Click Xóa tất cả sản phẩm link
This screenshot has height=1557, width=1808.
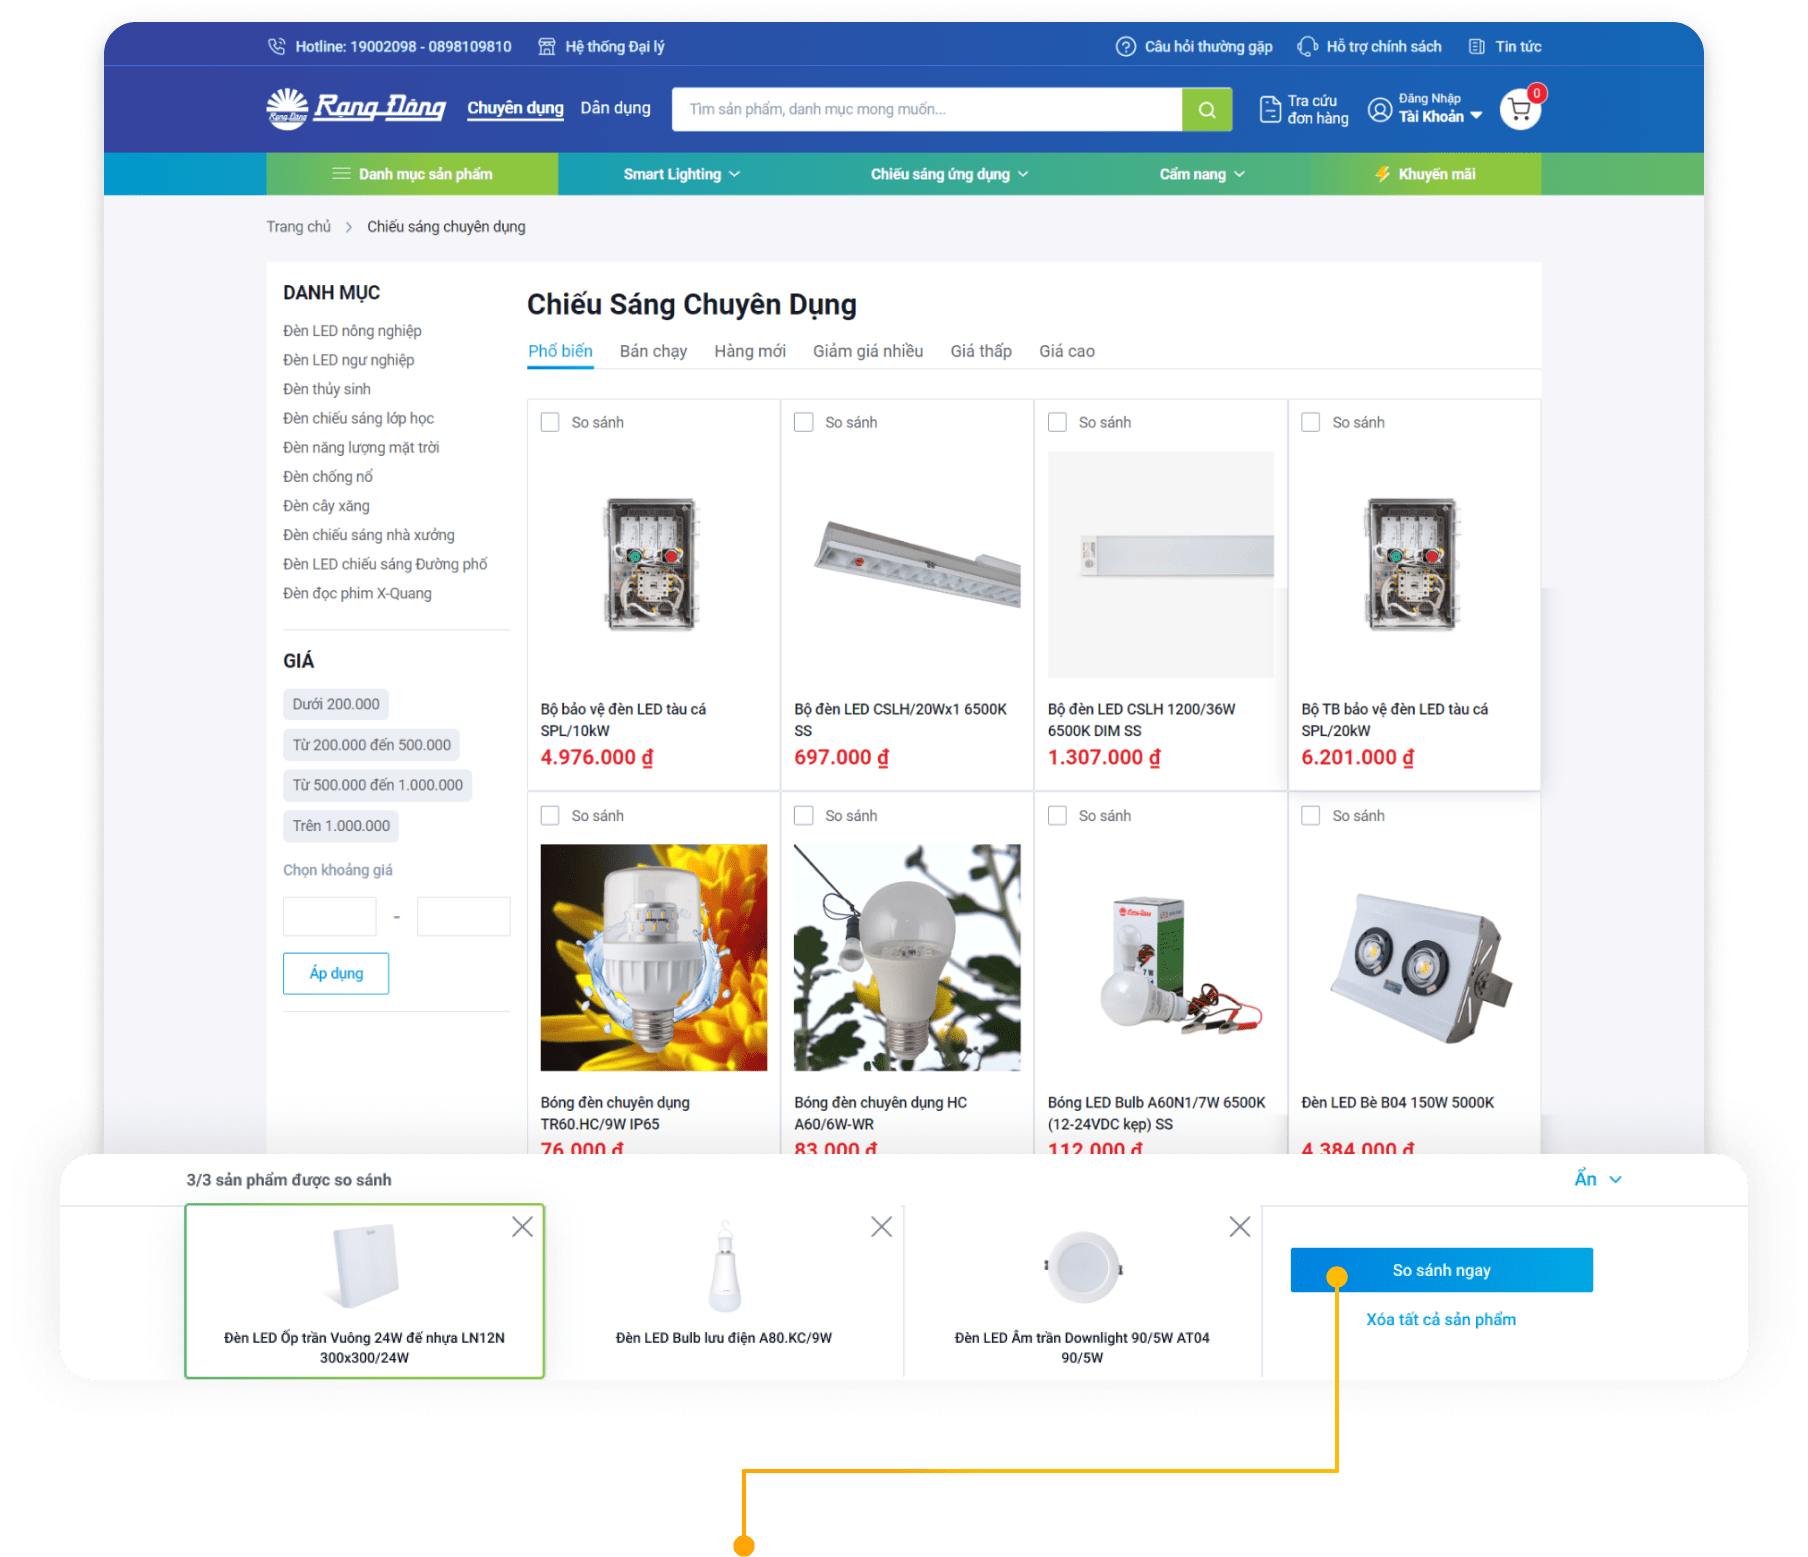click(1441, 1319)
